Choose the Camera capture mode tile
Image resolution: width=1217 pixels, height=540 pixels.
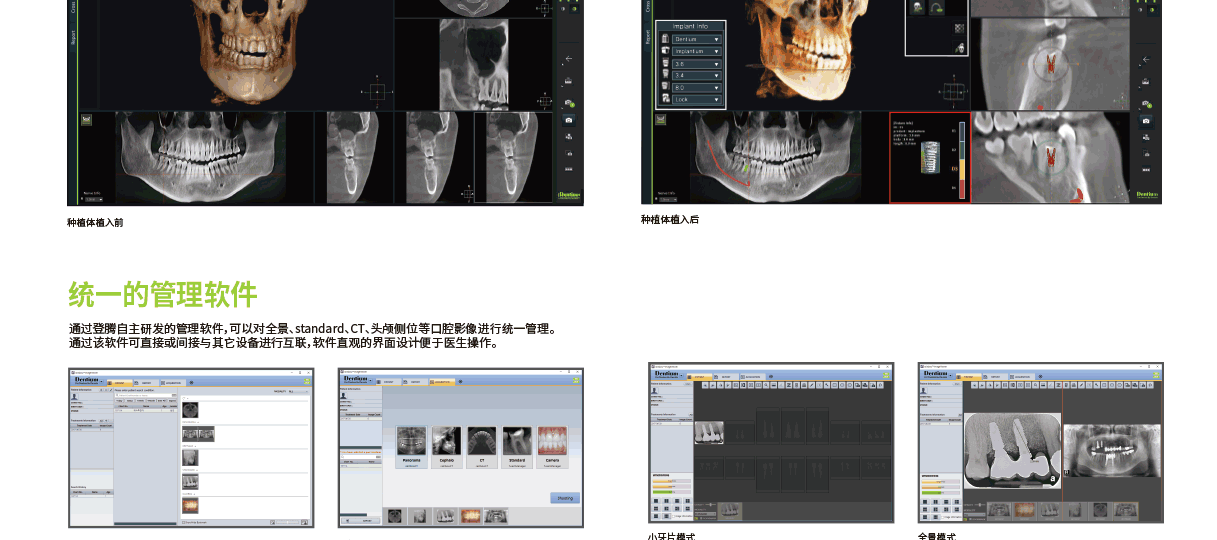(x=551, y=446)
